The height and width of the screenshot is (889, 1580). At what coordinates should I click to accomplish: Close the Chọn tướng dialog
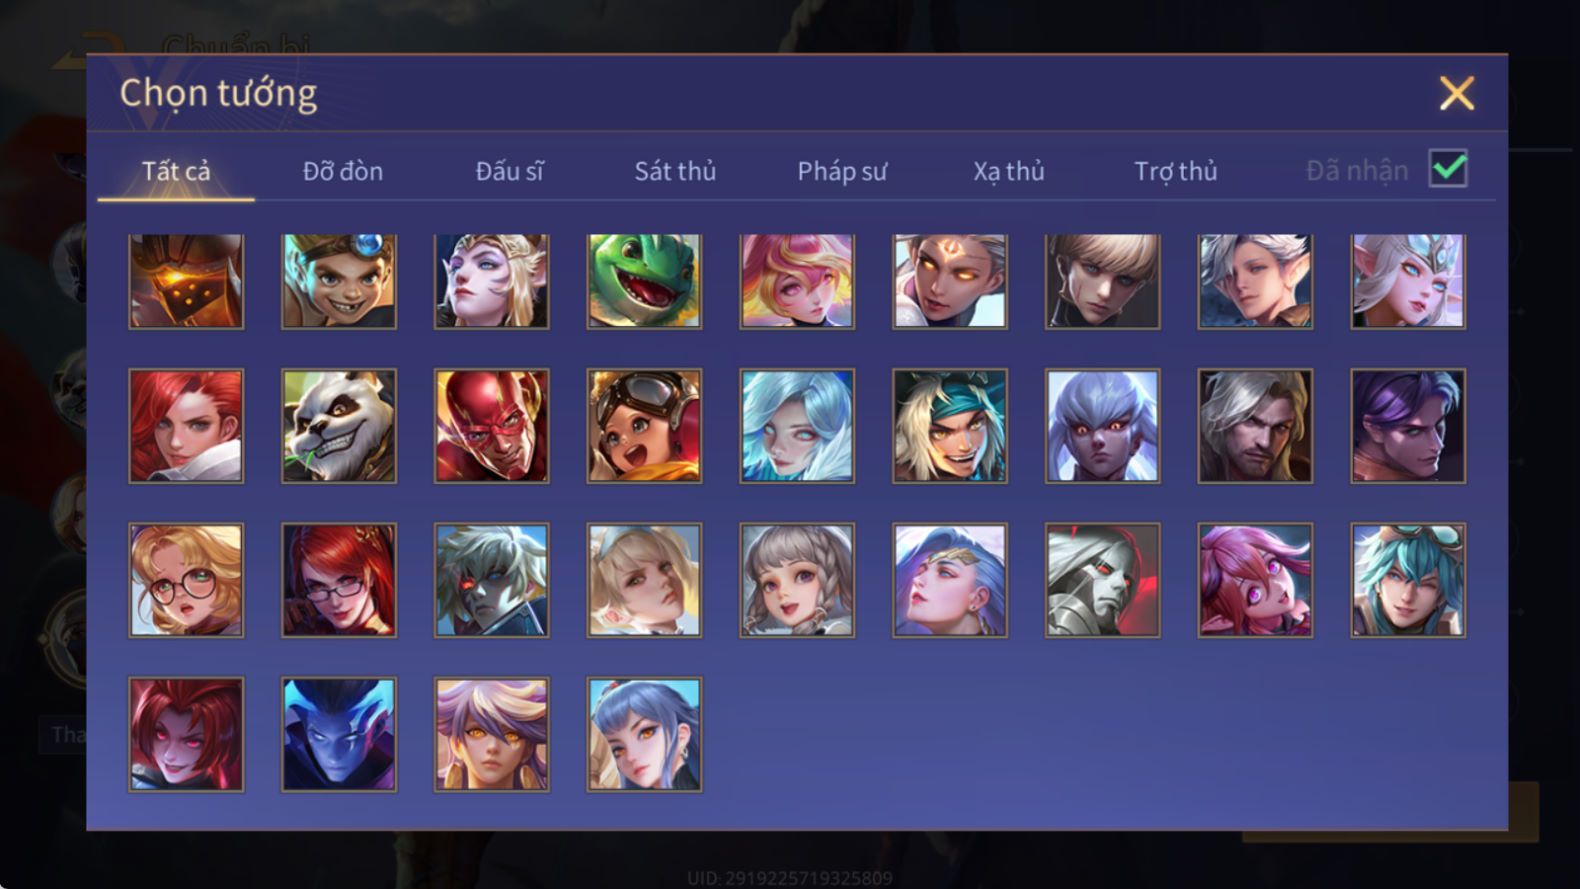click(1457, 93)
